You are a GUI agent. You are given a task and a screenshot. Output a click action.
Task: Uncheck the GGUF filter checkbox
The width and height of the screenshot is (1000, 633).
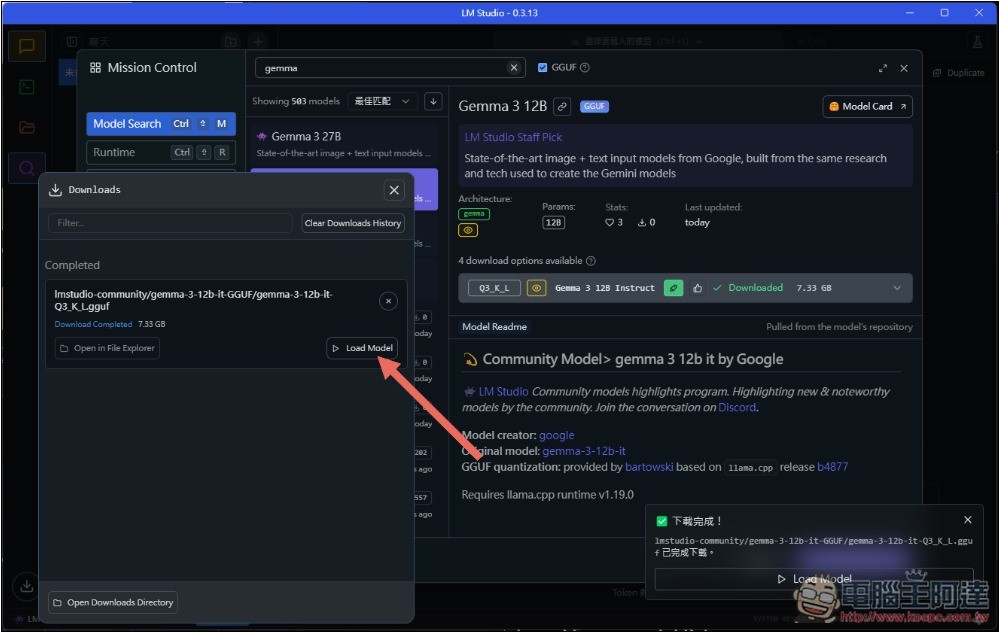pyautogui.click(x=543, y=68)
